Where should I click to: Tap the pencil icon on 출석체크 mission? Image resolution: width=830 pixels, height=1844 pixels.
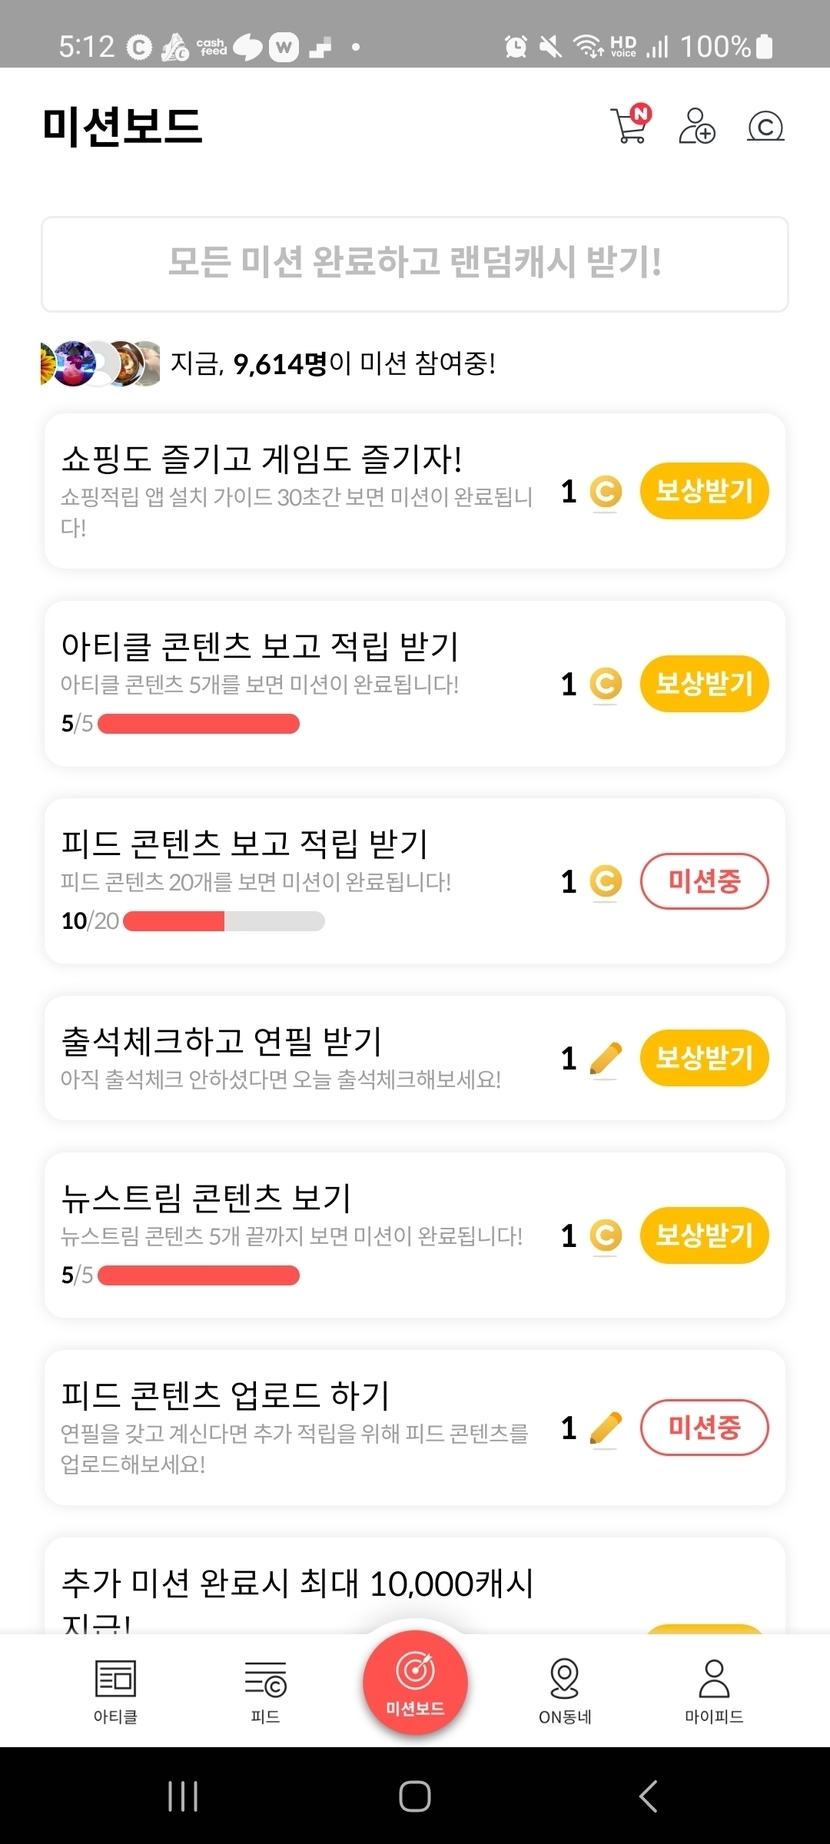click(x=606, y=1058)
